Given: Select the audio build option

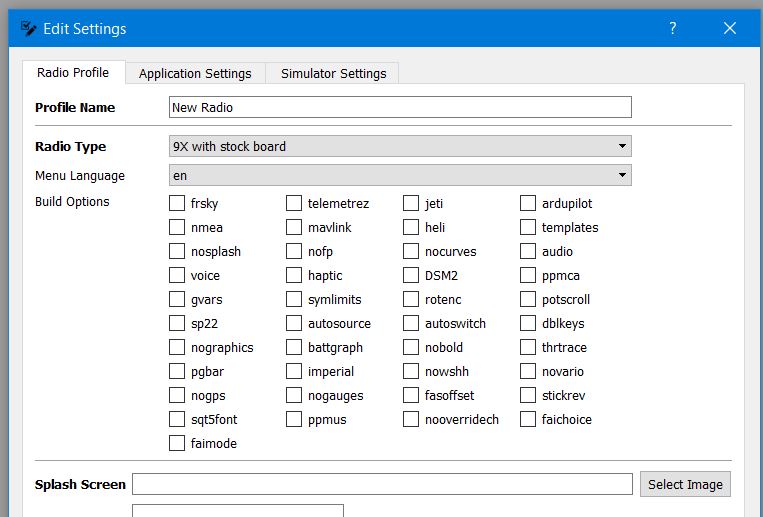Looking at the screenshot, I should click(528, 251).
